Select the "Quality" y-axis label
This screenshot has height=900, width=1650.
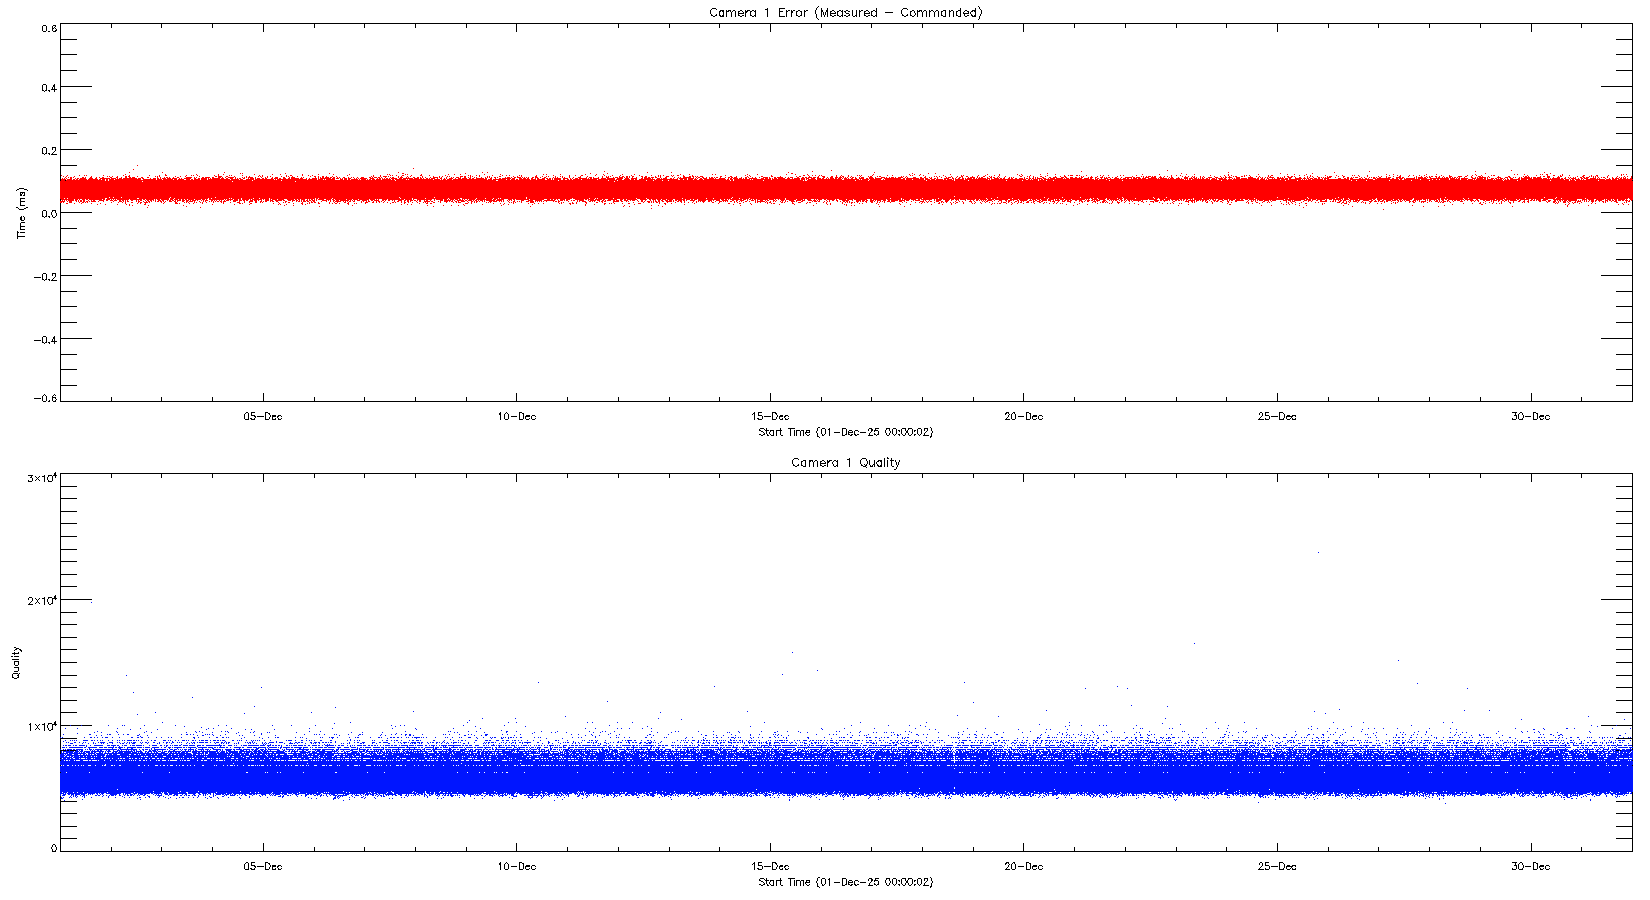[16, 663]
